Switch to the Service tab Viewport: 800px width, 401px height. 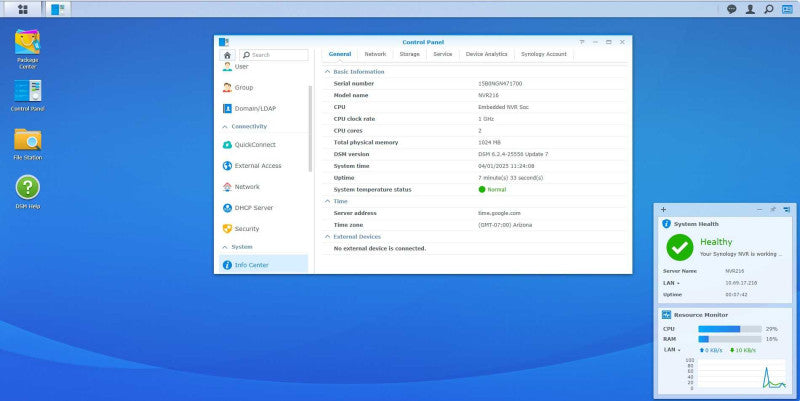(443, 54)
